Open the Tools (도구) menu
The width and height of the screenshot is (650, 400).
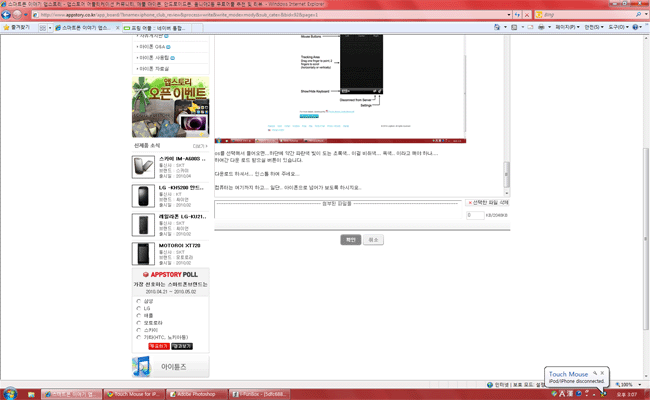coord(618,27)
